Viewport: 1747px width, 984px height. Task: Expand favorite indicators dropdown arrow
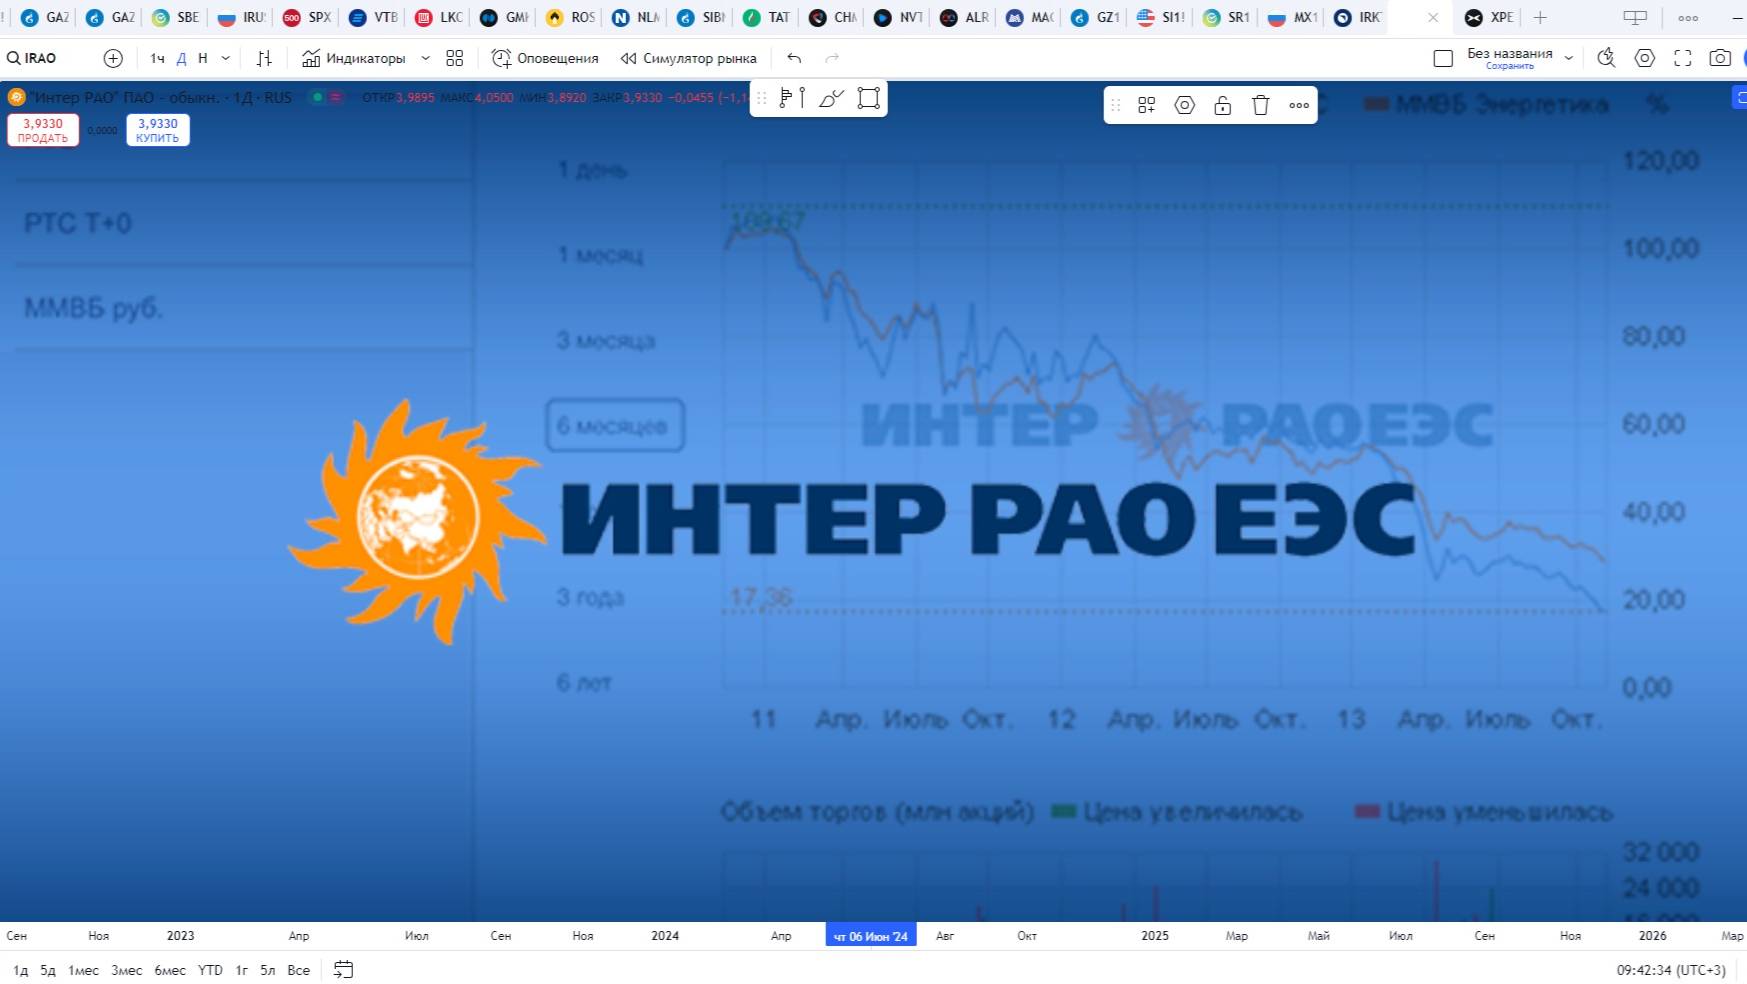tap(425, 58)
